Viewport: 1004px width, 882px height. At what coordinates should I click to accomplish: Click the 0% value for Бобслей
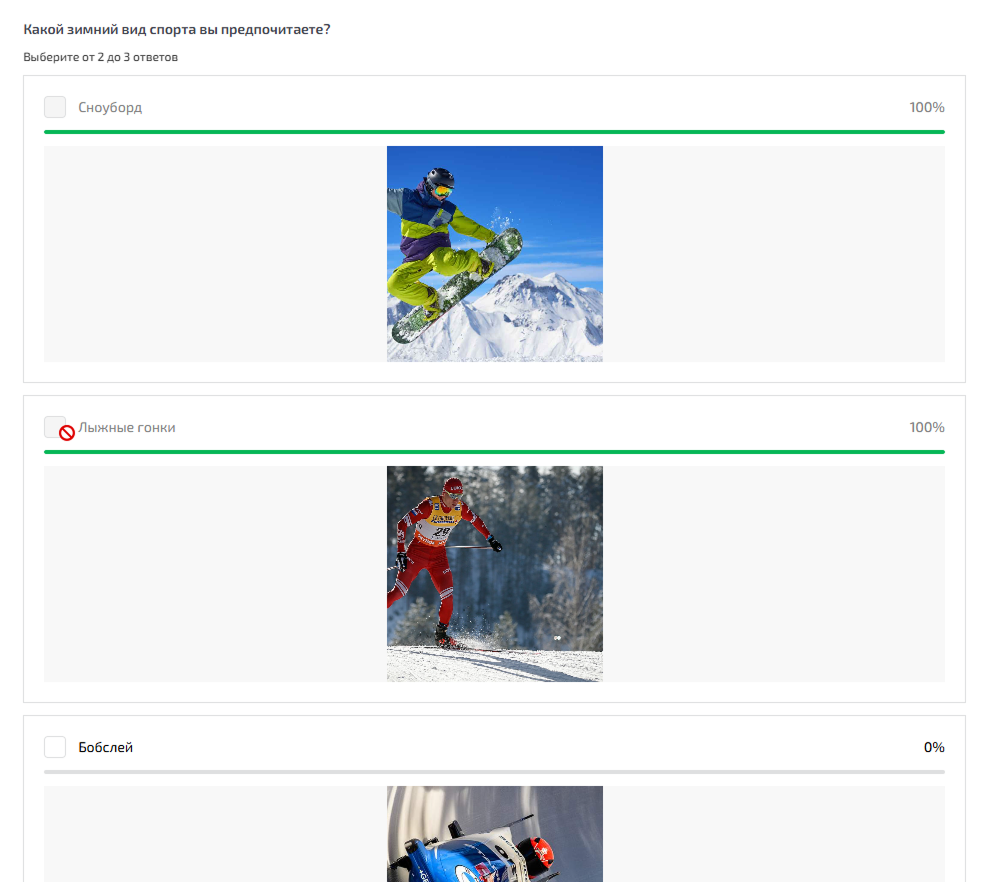pyautogui.click(x=934, y=747)
